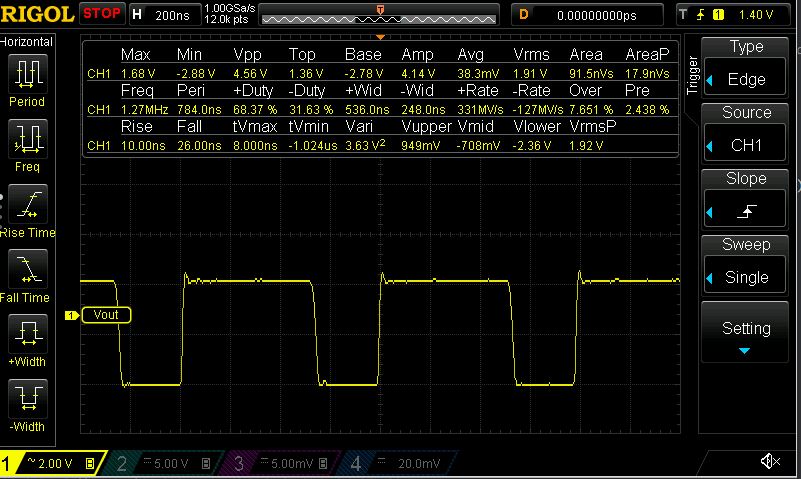Screen dimensions: 801x479
Task: Click the 1.00GSa/s sample rate readout
Action: tap(229, 9)
